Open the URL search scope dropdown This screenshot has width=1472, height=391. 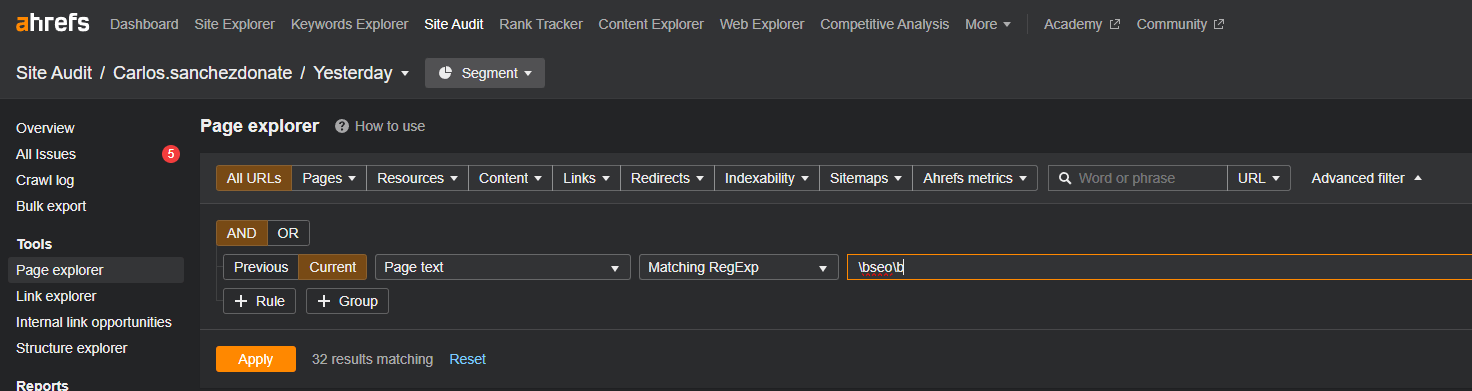click(x=1259, y=178)
